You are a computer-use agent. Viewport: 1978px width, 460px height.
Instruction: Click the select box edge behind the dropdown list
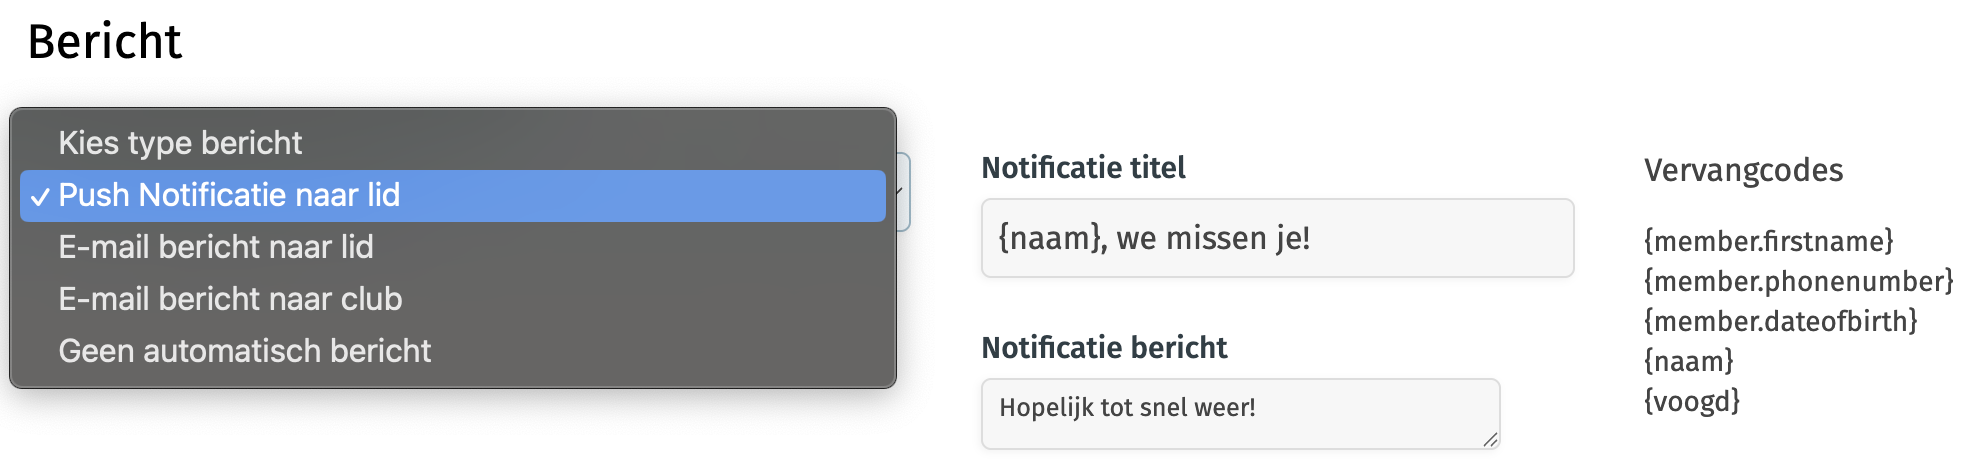(x=903, y=192)
